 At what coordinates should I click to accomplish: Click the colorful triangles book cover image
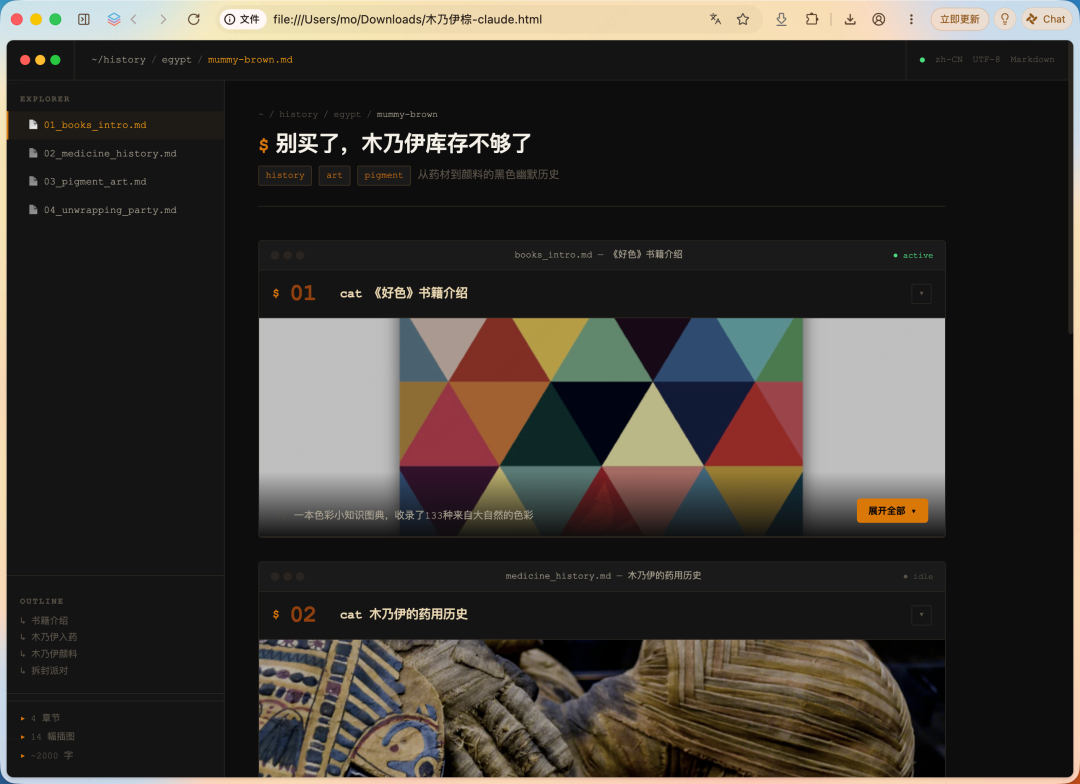pyautogui.click(x=601, y=426)
